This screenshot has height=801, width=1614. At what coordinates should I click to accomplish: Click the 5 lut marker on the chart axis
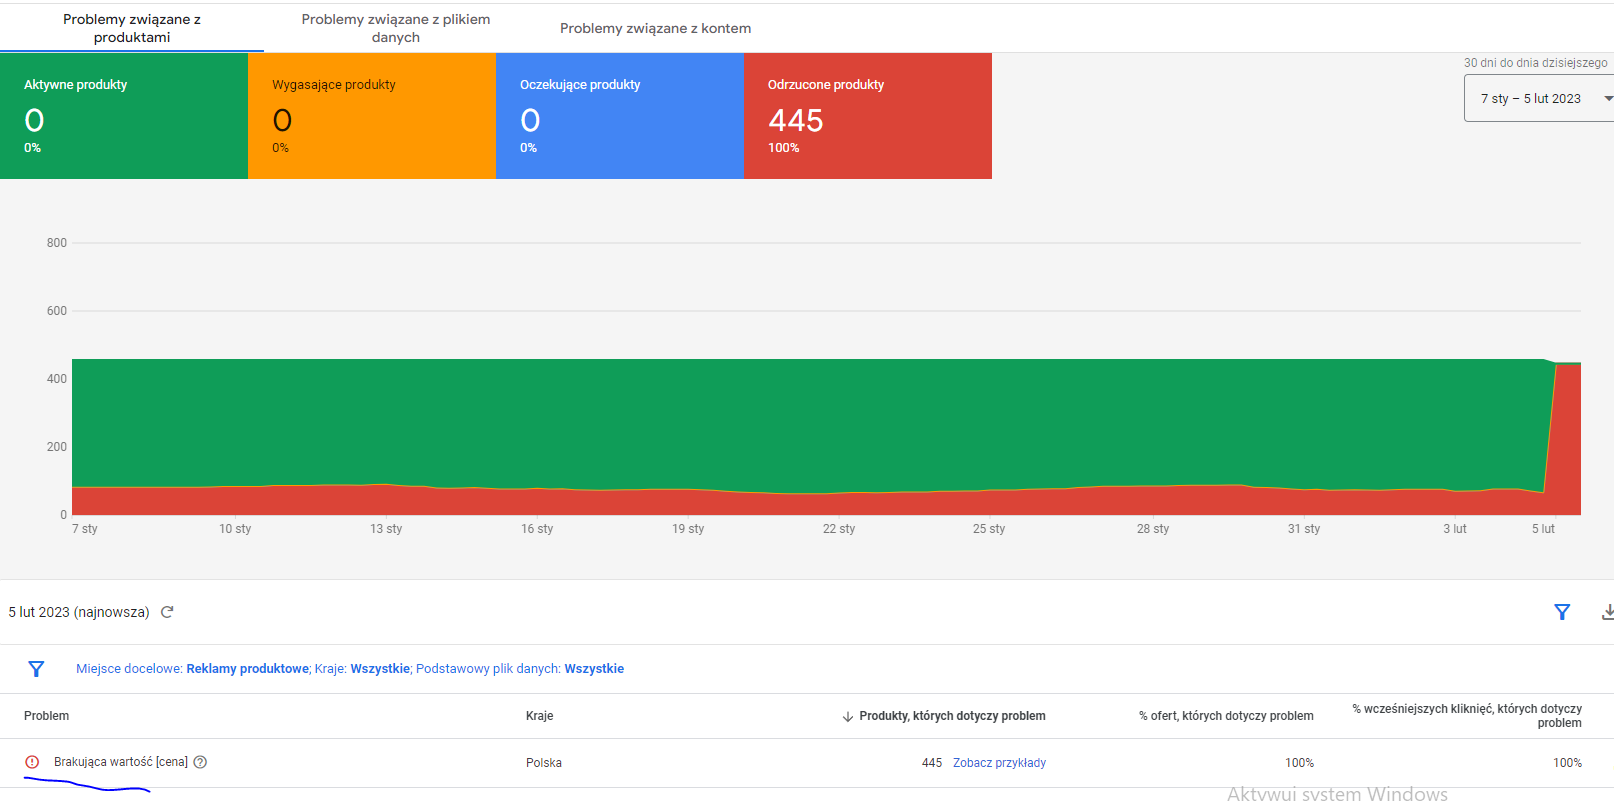tap(1543, 529)
